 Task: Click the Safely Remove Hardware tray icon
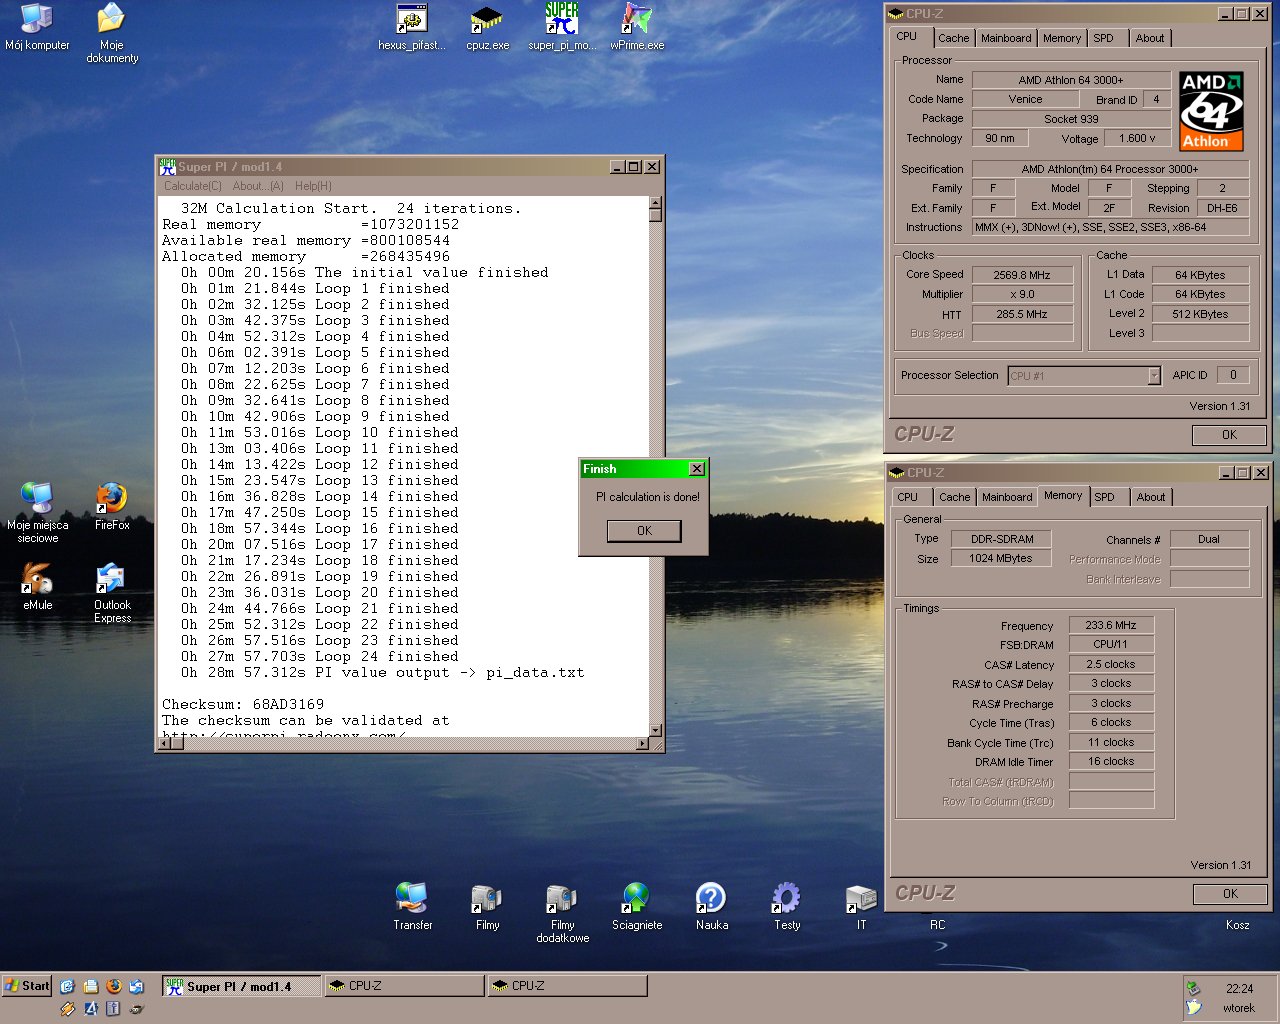coord(1193,988)
